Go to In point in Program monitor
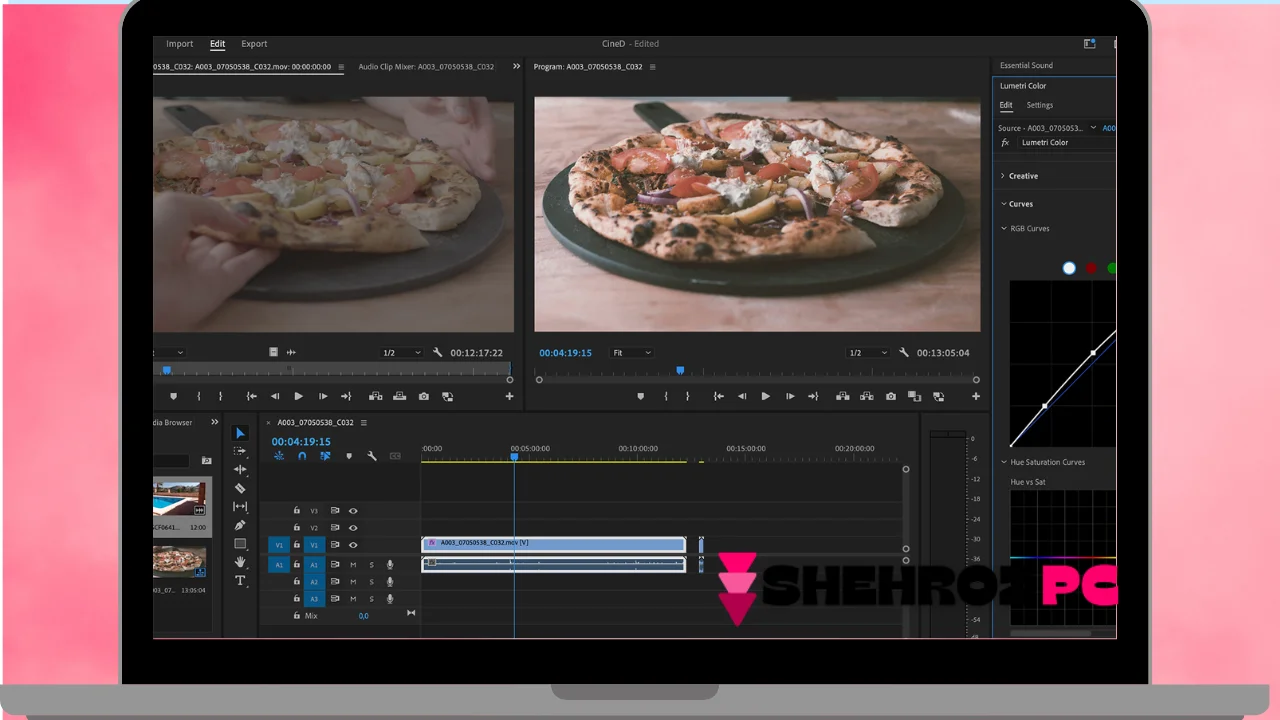The image size is (1280, 720). (x=718, y=397)
